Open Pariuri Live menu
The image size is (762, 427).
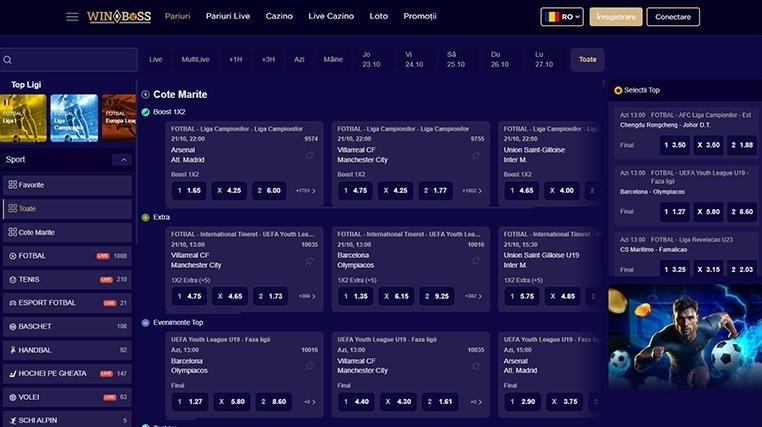coord(227,16)
